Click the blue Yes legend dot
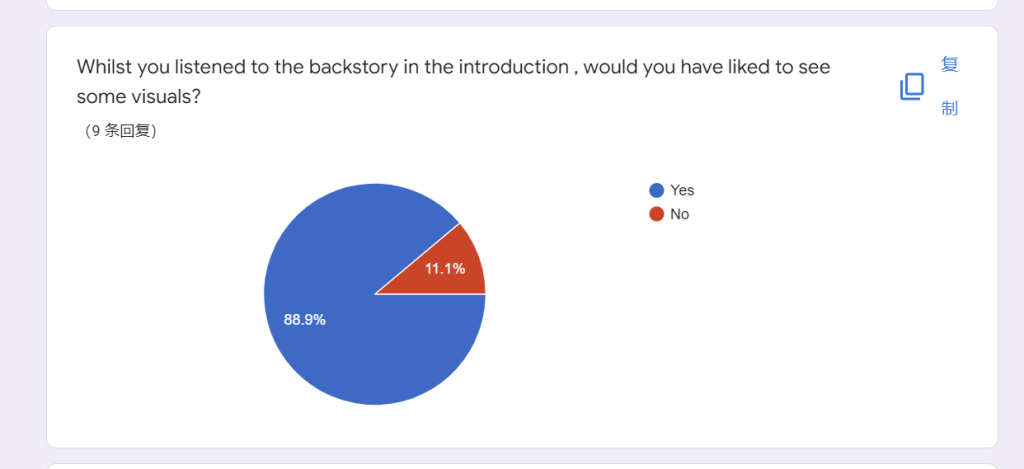 pyautogui.click(x=656, y=190)
